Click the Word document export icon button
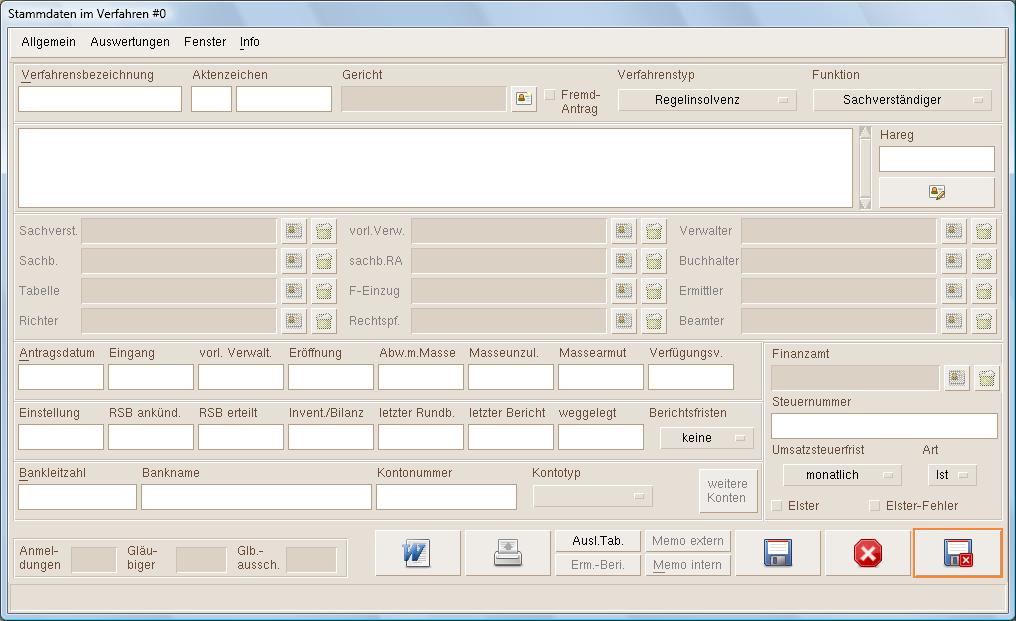Screen dimensions: 1016x621 417,553
